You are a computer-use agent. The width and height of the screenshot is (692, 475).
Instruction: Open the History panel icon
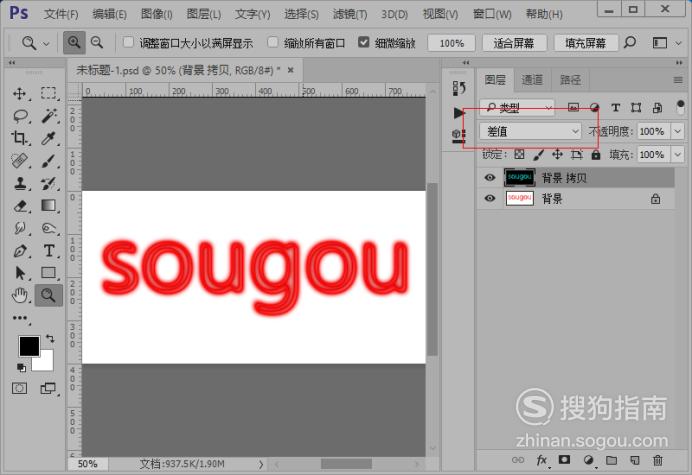(x=459, y=88)
